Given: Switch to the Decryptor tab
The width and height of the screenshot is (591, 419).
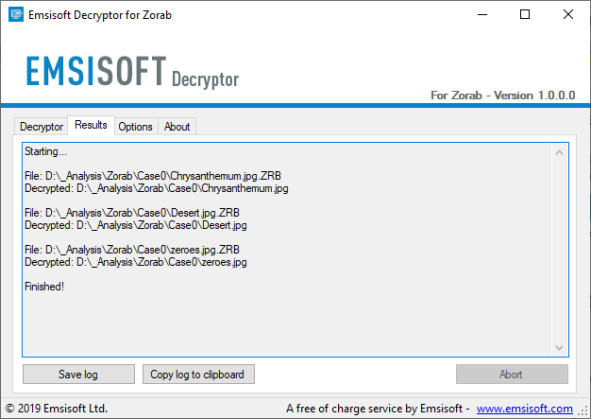Looking at the screenshot, I should (41, 127).
